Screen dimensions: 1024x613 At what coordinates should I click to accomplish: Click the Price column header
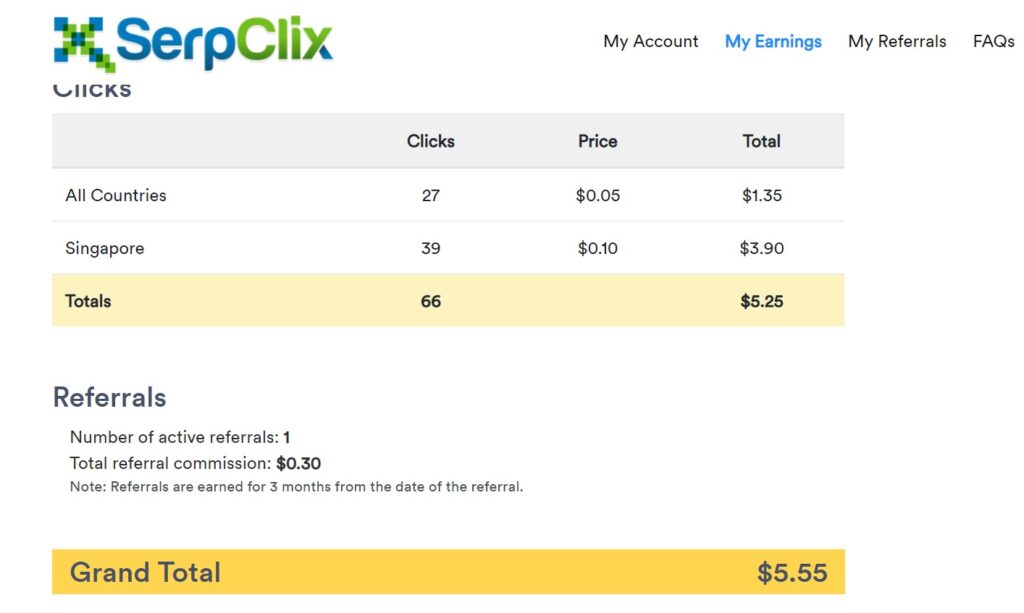point(598,141)
